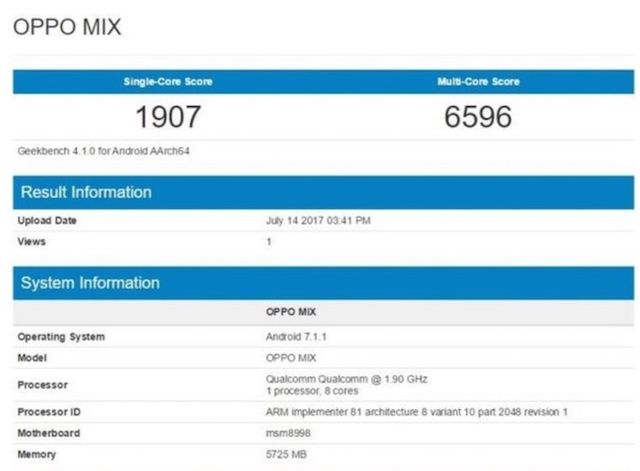
Task: Select the Operating System label
Action: tap(61, 337)
